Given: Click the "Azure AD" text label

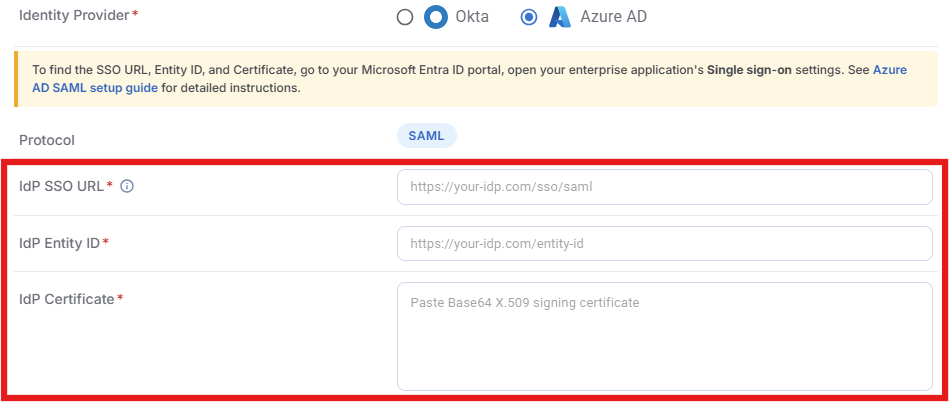Looking at the screenshot, I should coord(614,17).
